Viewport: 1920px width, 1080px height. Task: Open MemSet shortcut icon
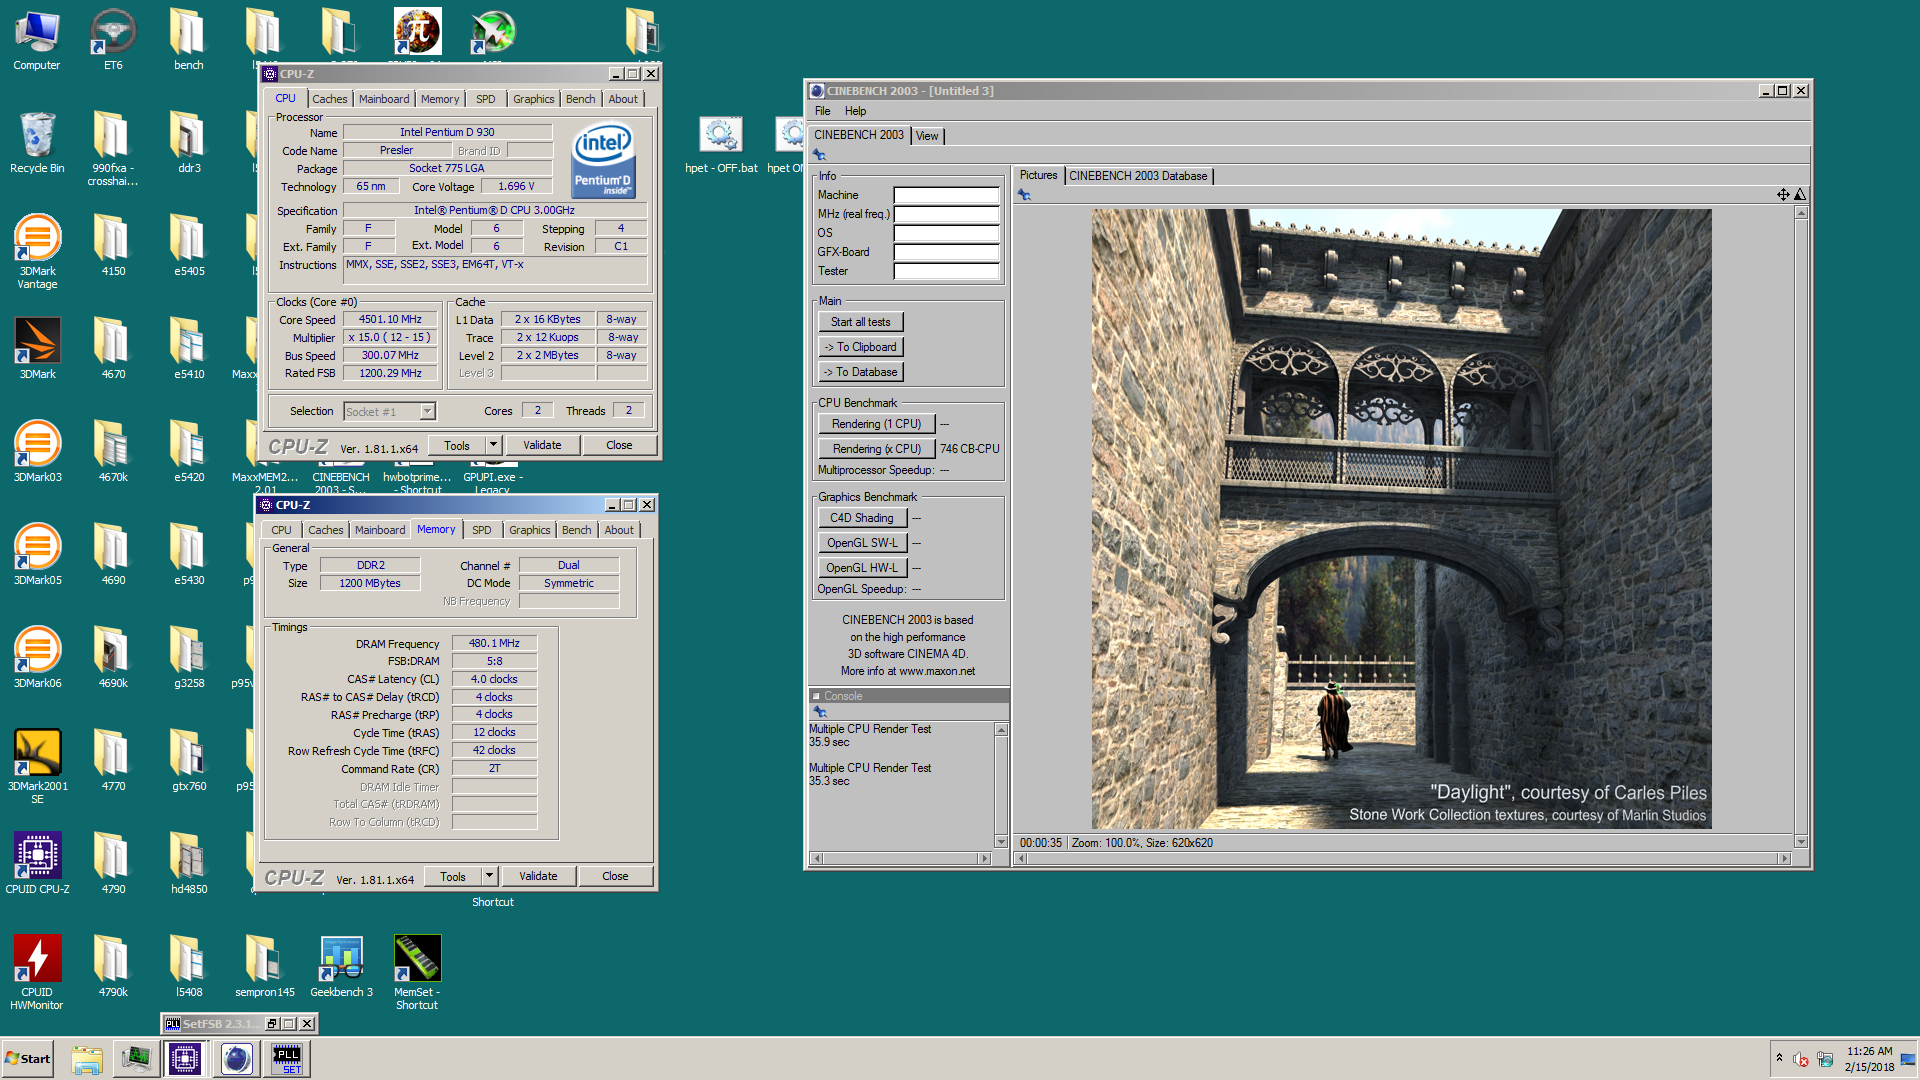[417, 972]
